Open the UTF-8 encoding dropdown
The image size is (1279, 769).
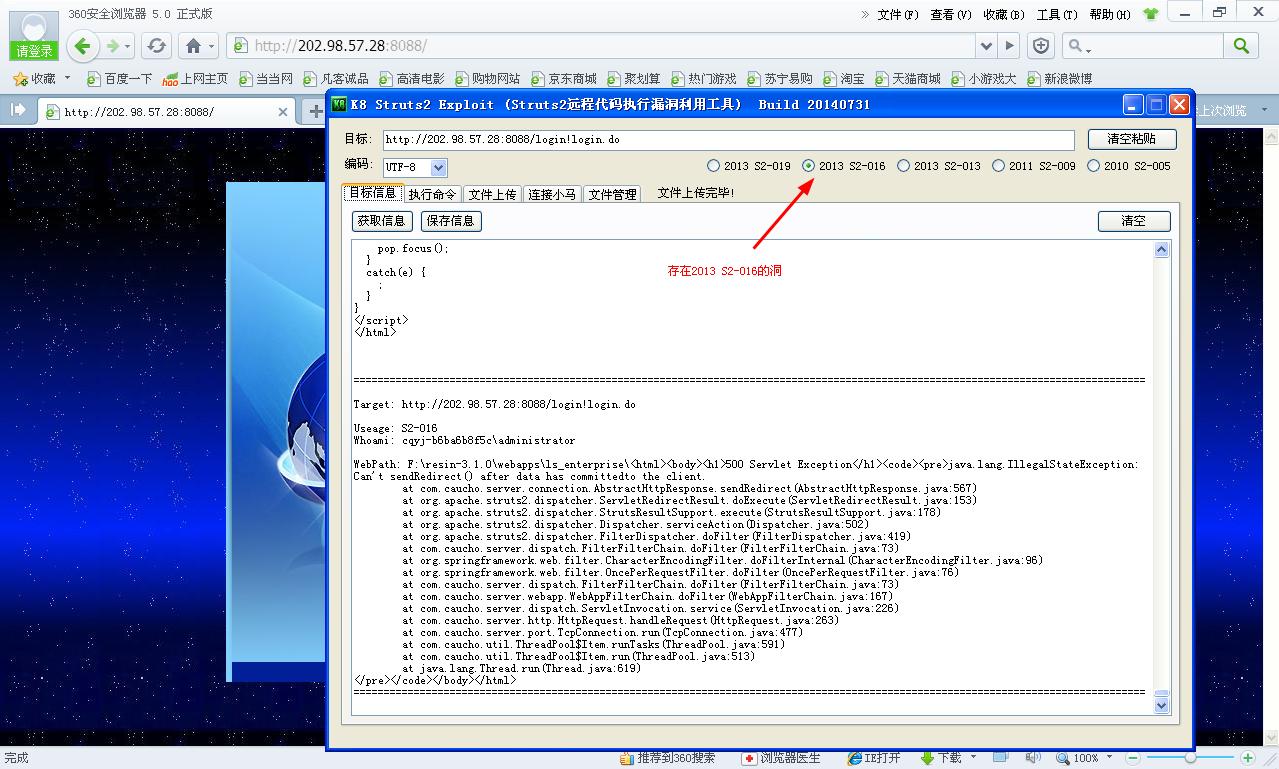(x=438, y=168)
